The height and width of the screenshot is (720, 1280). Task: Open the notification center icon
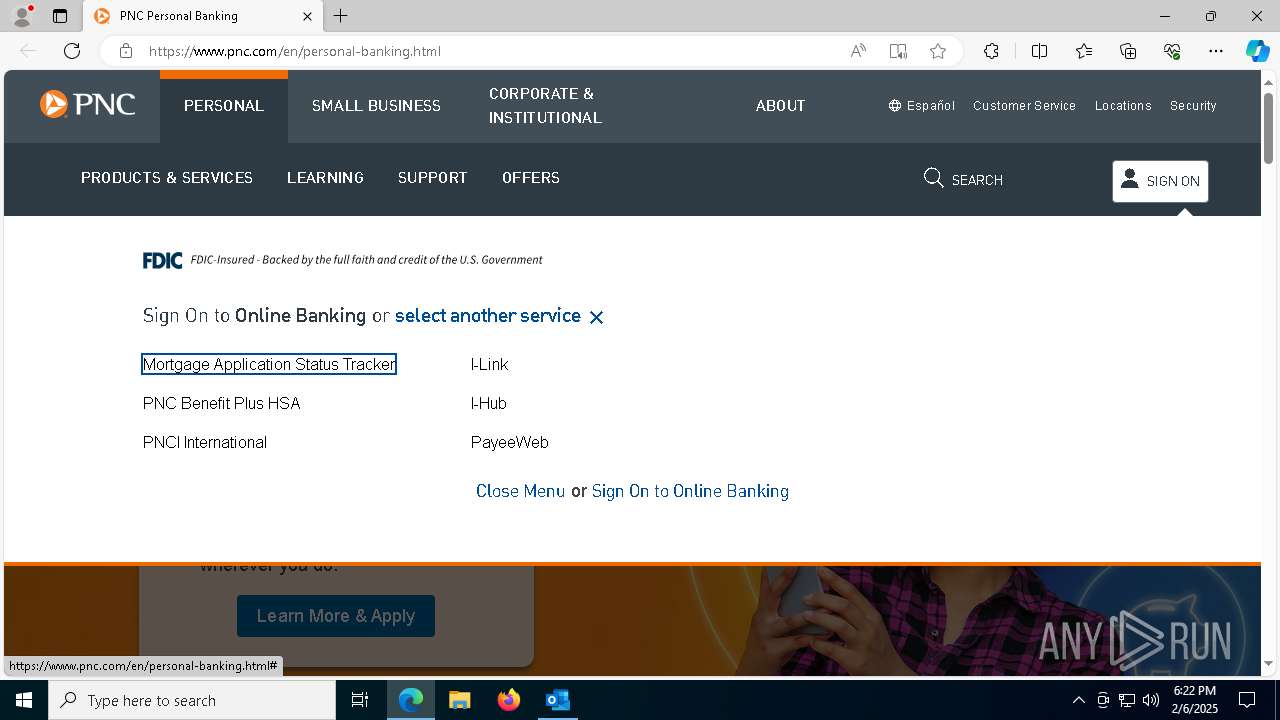pos(1247,700)
